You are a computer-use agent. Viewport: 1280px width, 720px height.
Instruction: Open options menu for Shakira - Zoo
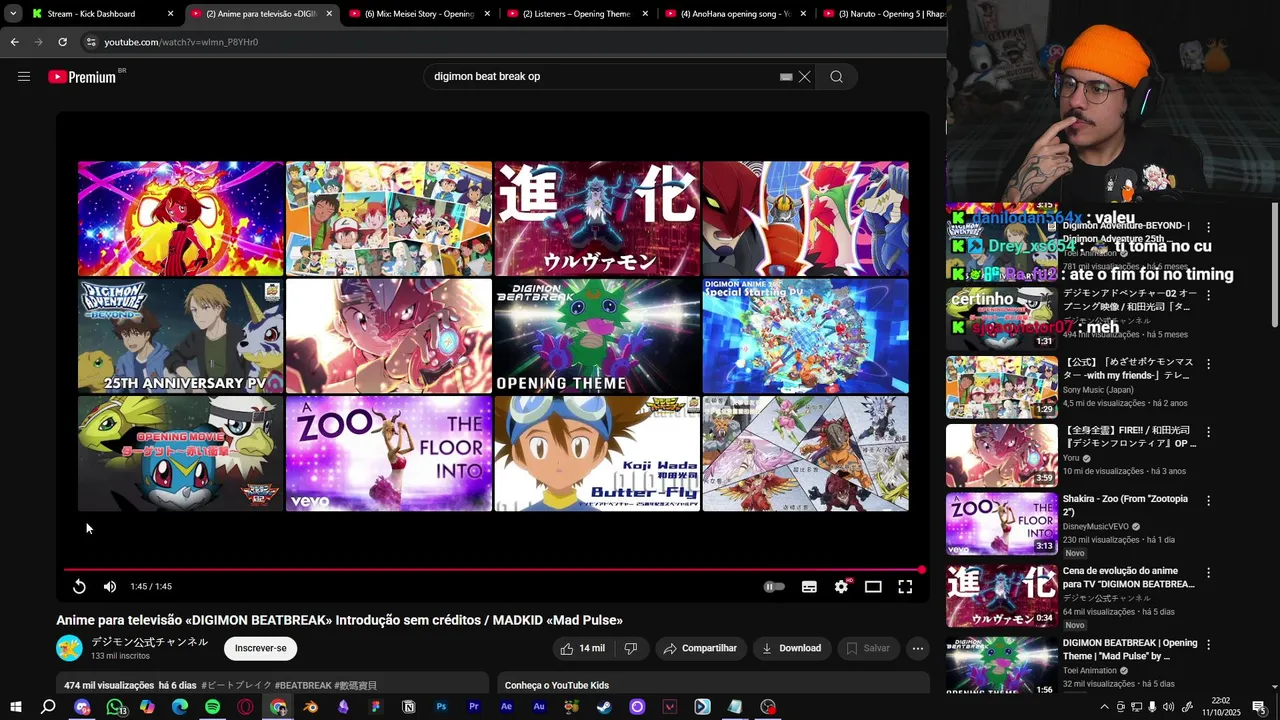coord(1208,500)
